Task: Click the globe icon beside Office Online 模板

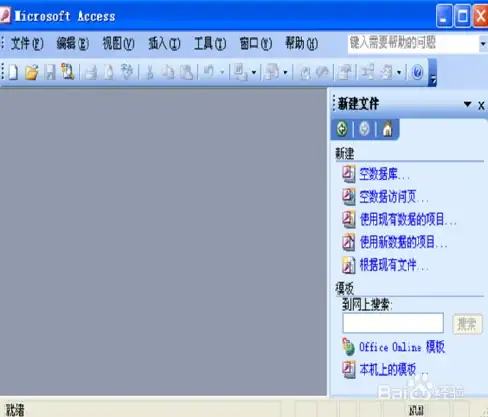Action: coord(349,347)
